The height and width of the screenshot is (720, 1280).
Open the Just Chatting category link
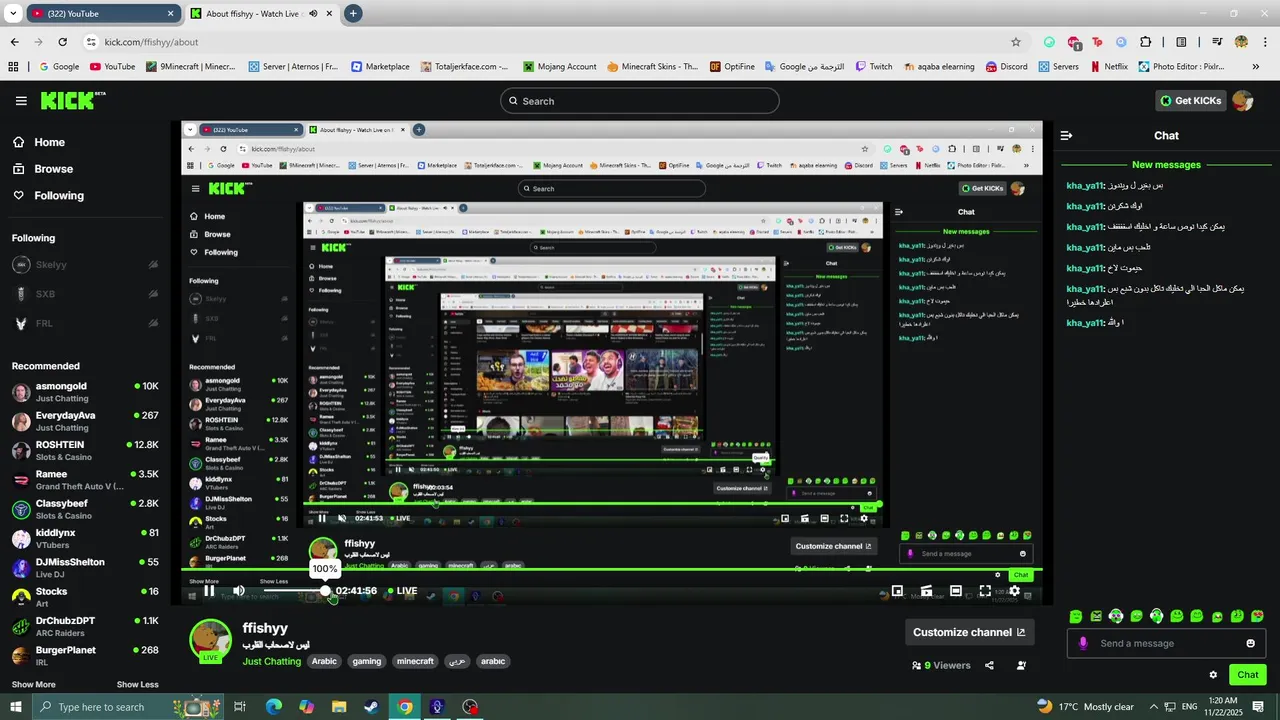271,661
